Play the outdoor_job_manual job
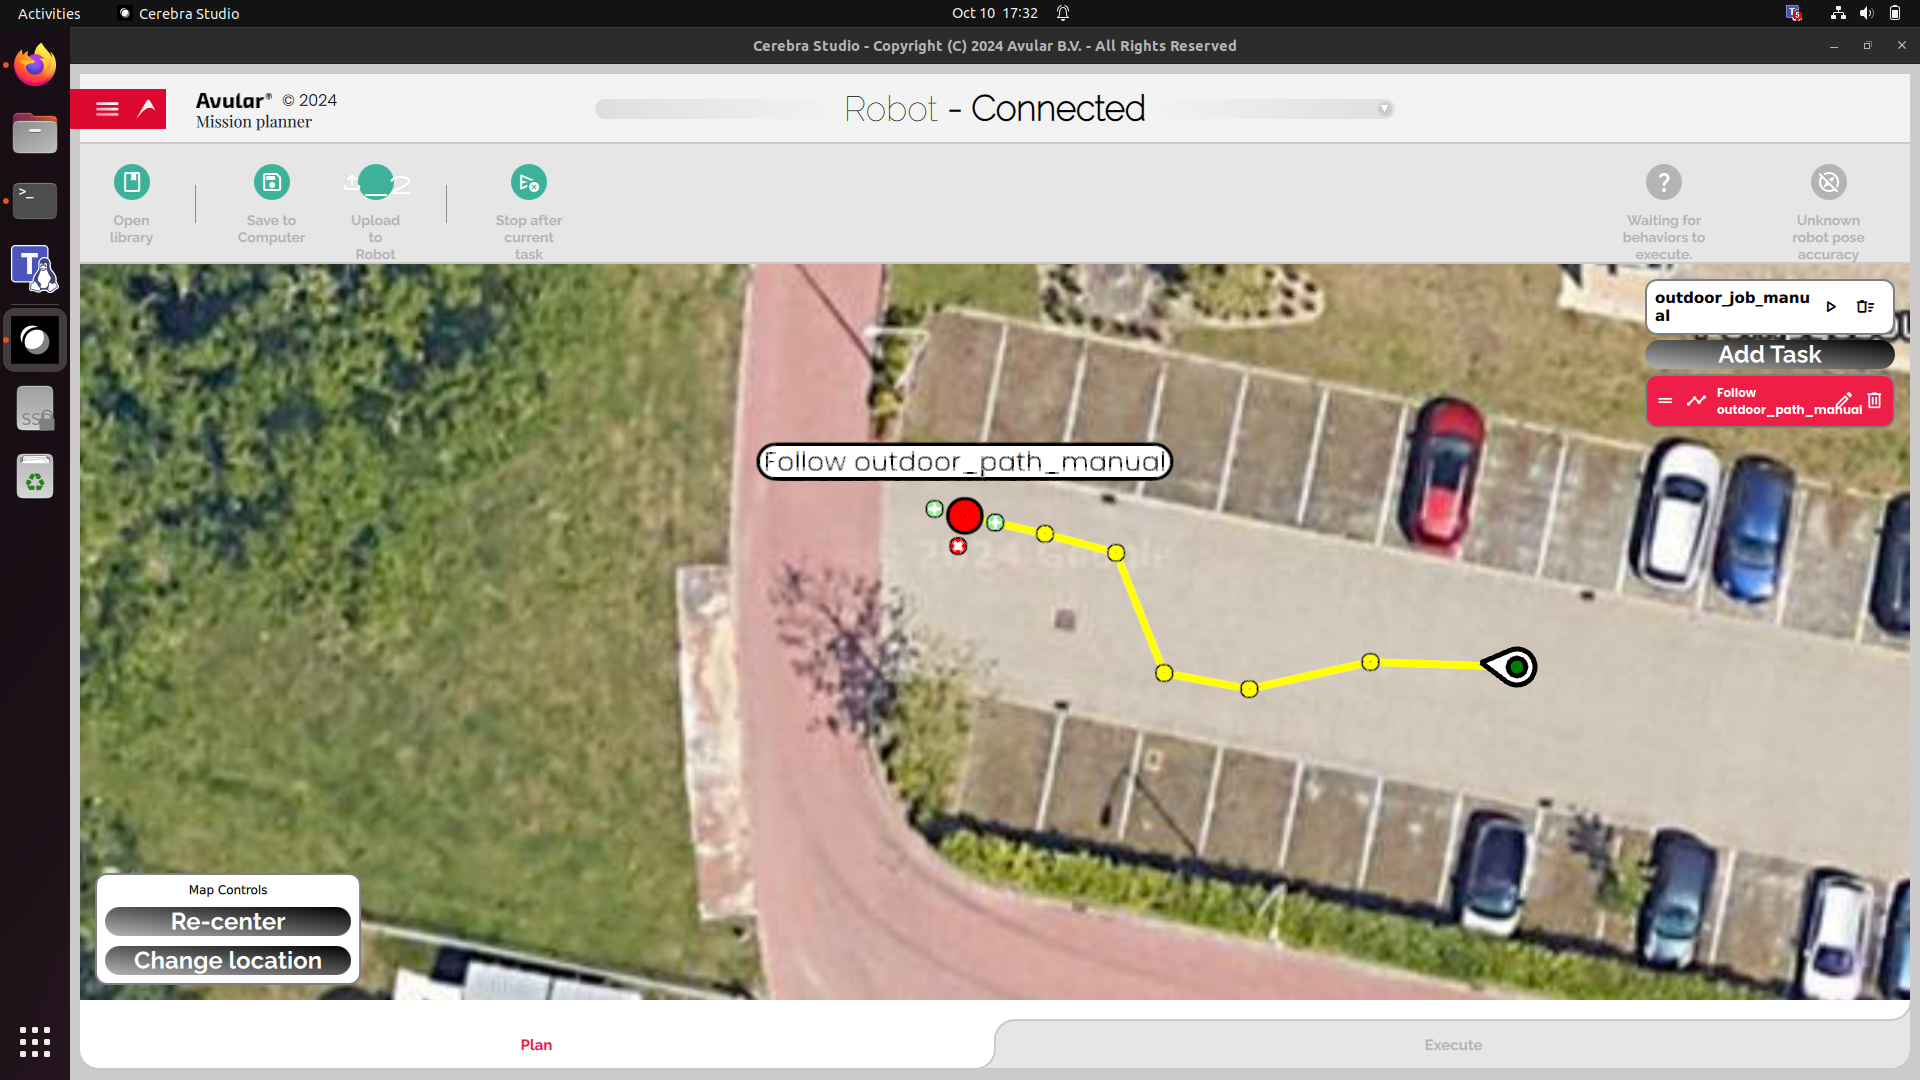Image resolution: width=1920 pixels, height=1080 pixels. 1831,307
